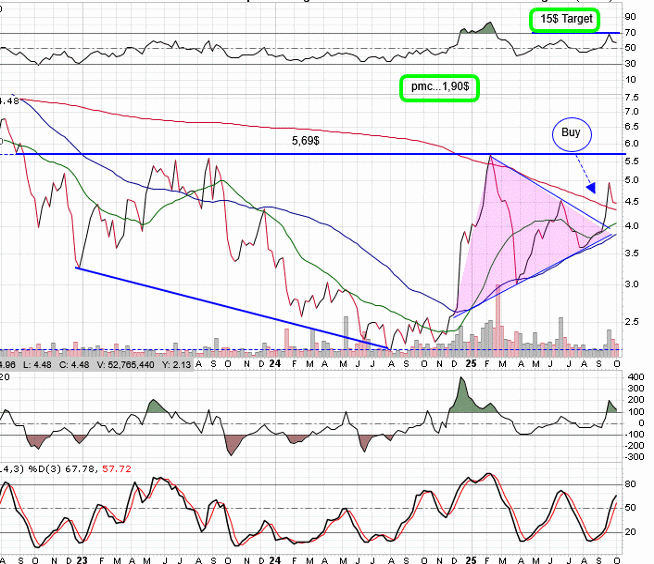Image resolution: width=654 pixels, height=564 pixels.
Task: Click the '2.5' price on right axis
Action: 631,321
